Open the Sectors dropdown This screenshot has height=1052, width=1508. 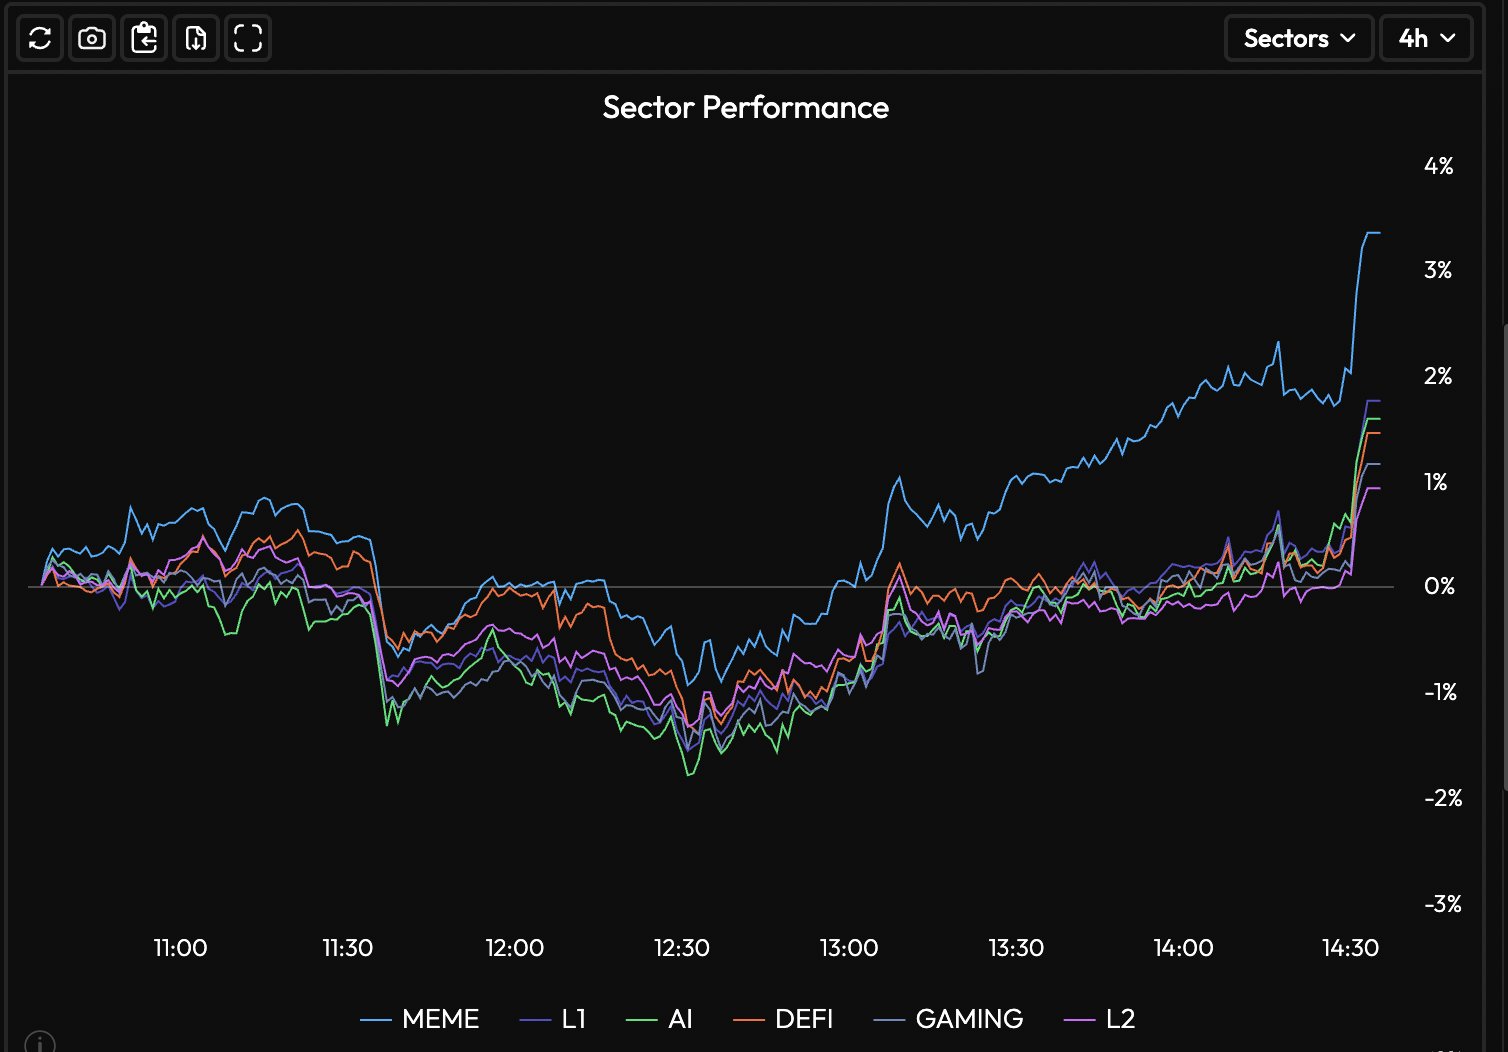pyautogui.click(x=1298, y=39)
